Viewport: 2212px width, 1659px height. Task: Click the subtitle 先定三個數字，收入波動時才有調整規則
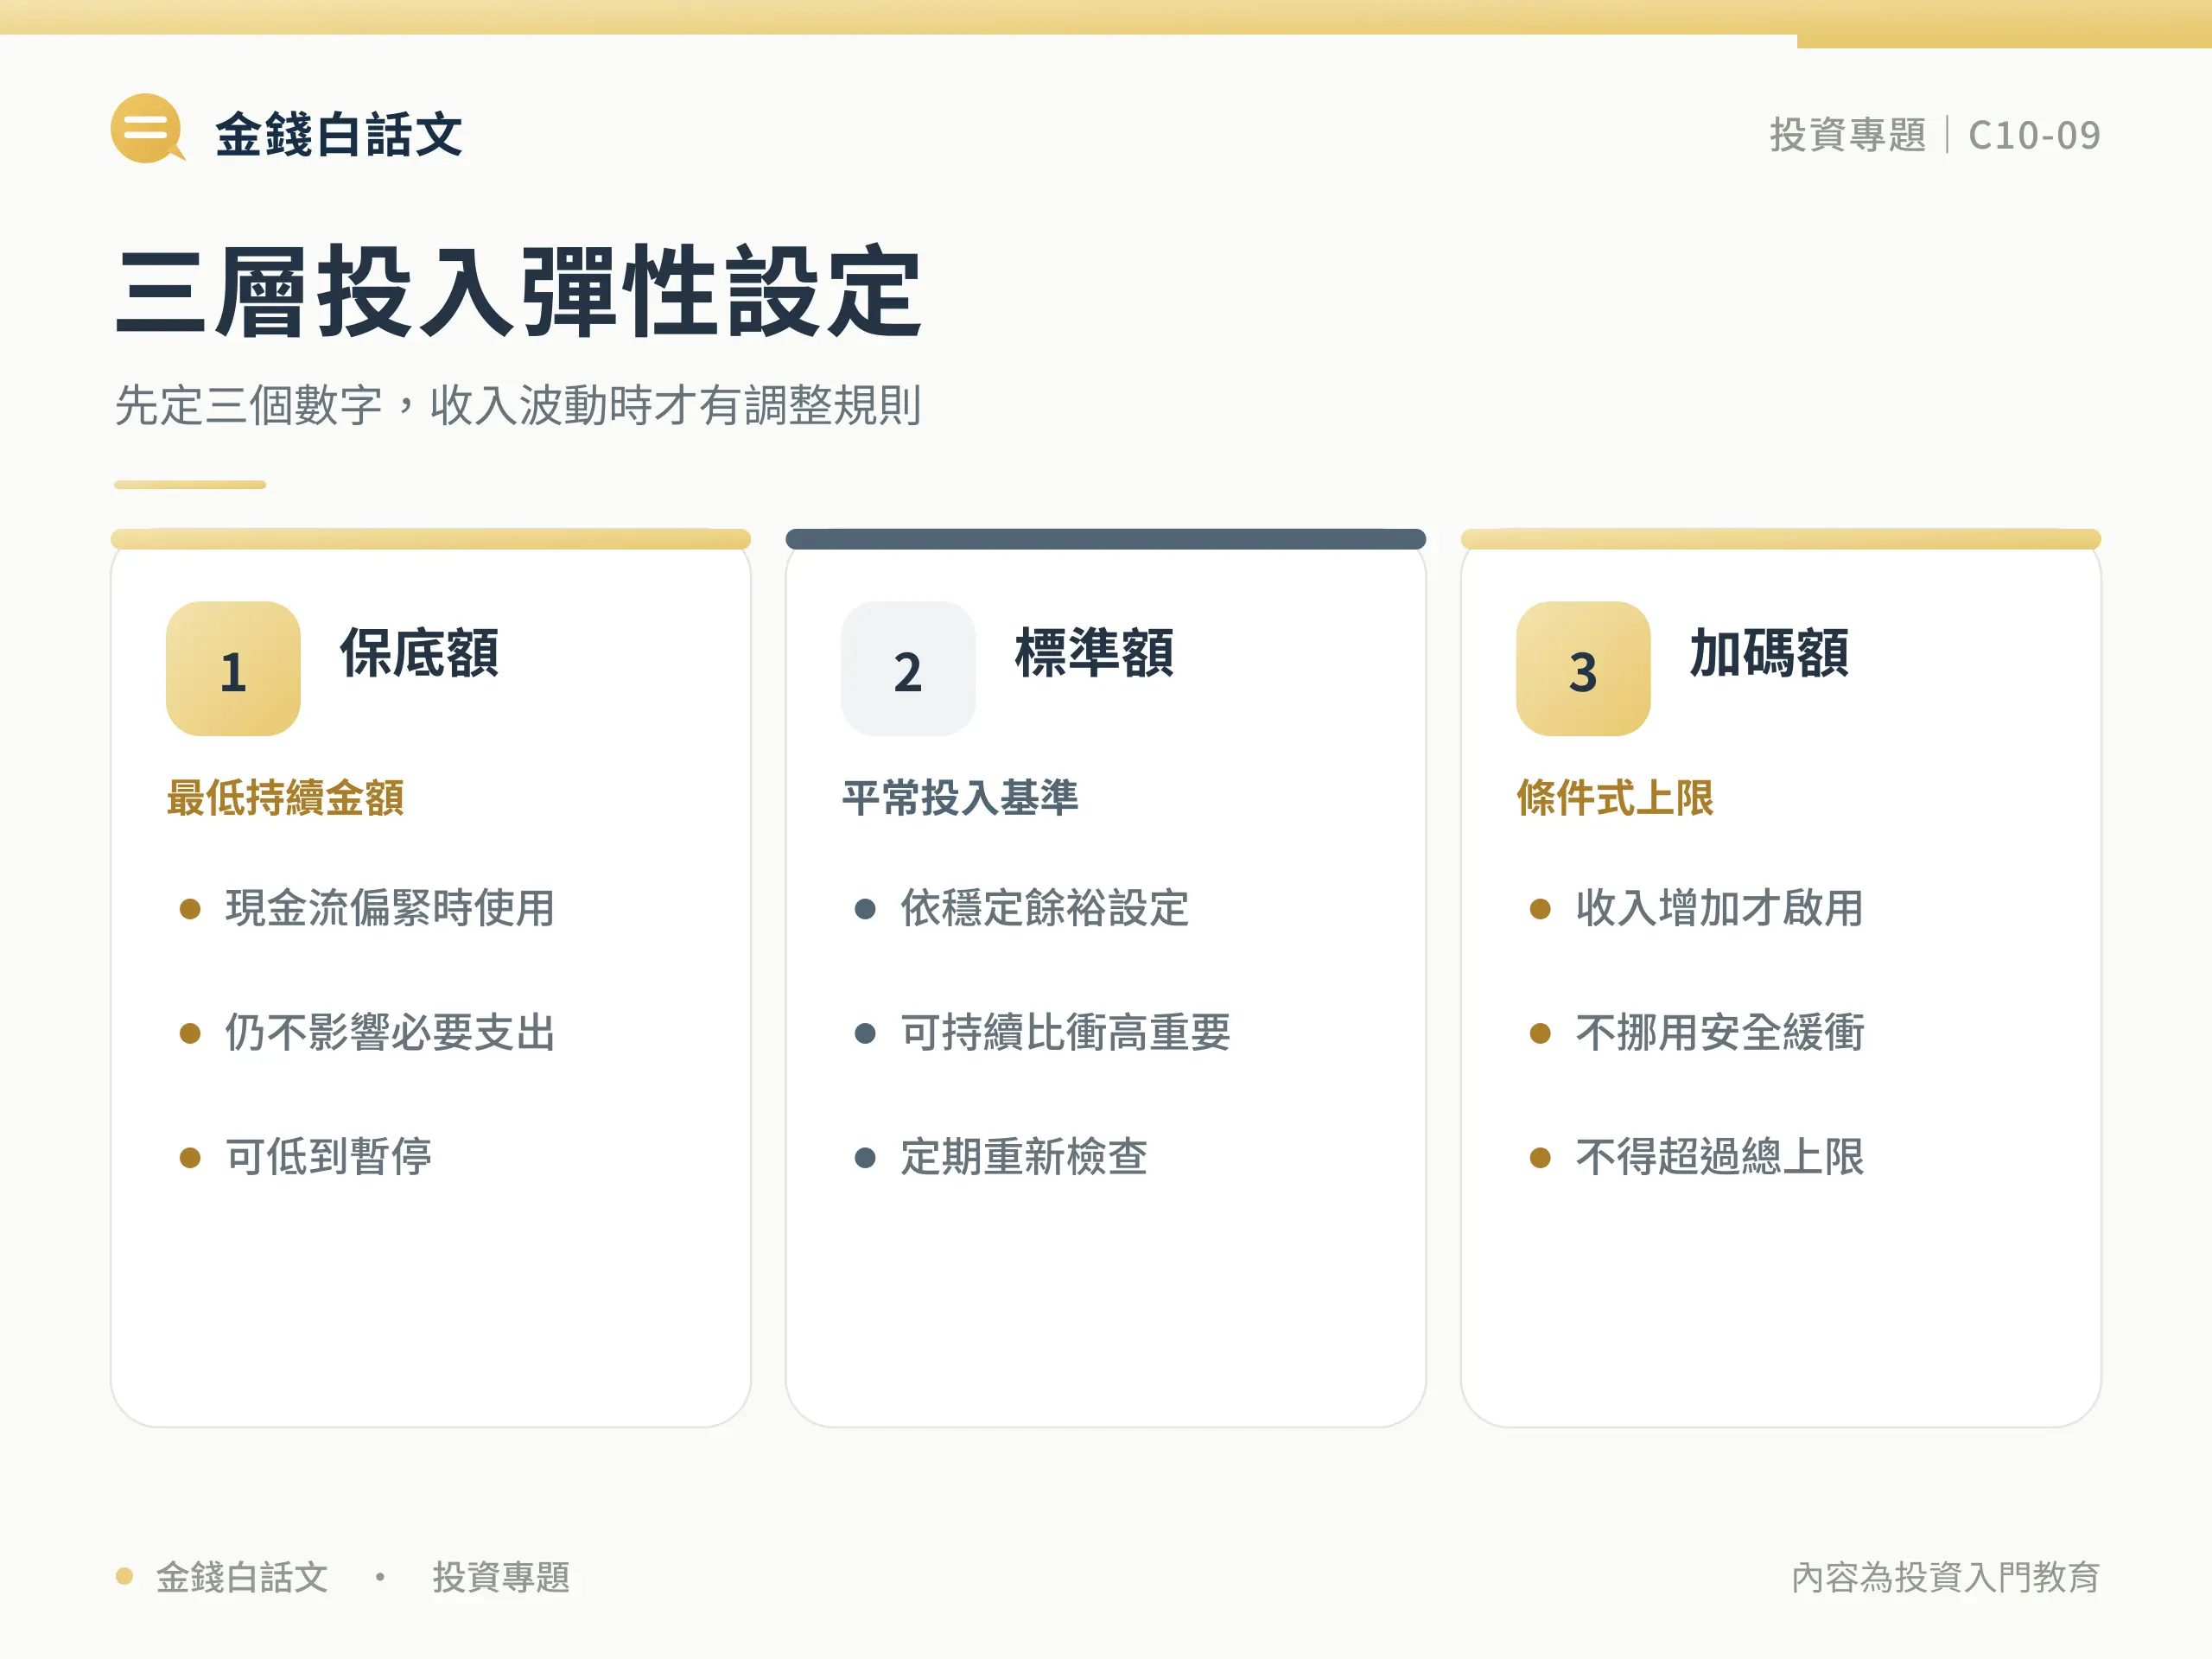coord(518,405)
